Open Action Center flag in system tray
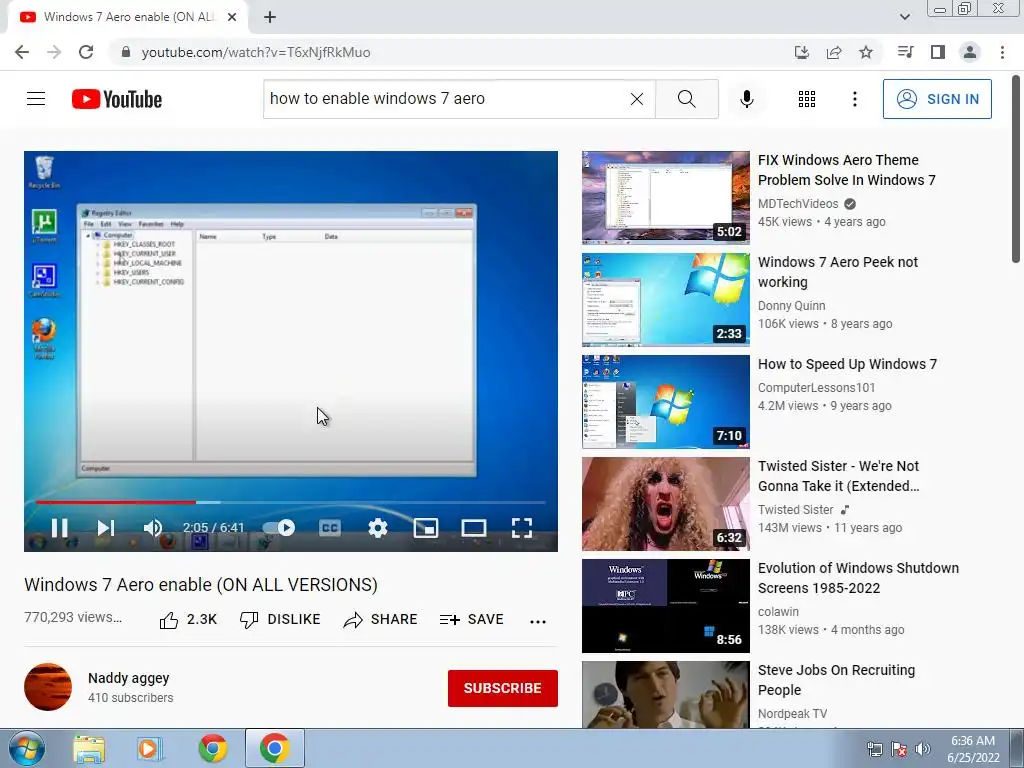Viewport: 1024px width, 768px height. point(899,749)
